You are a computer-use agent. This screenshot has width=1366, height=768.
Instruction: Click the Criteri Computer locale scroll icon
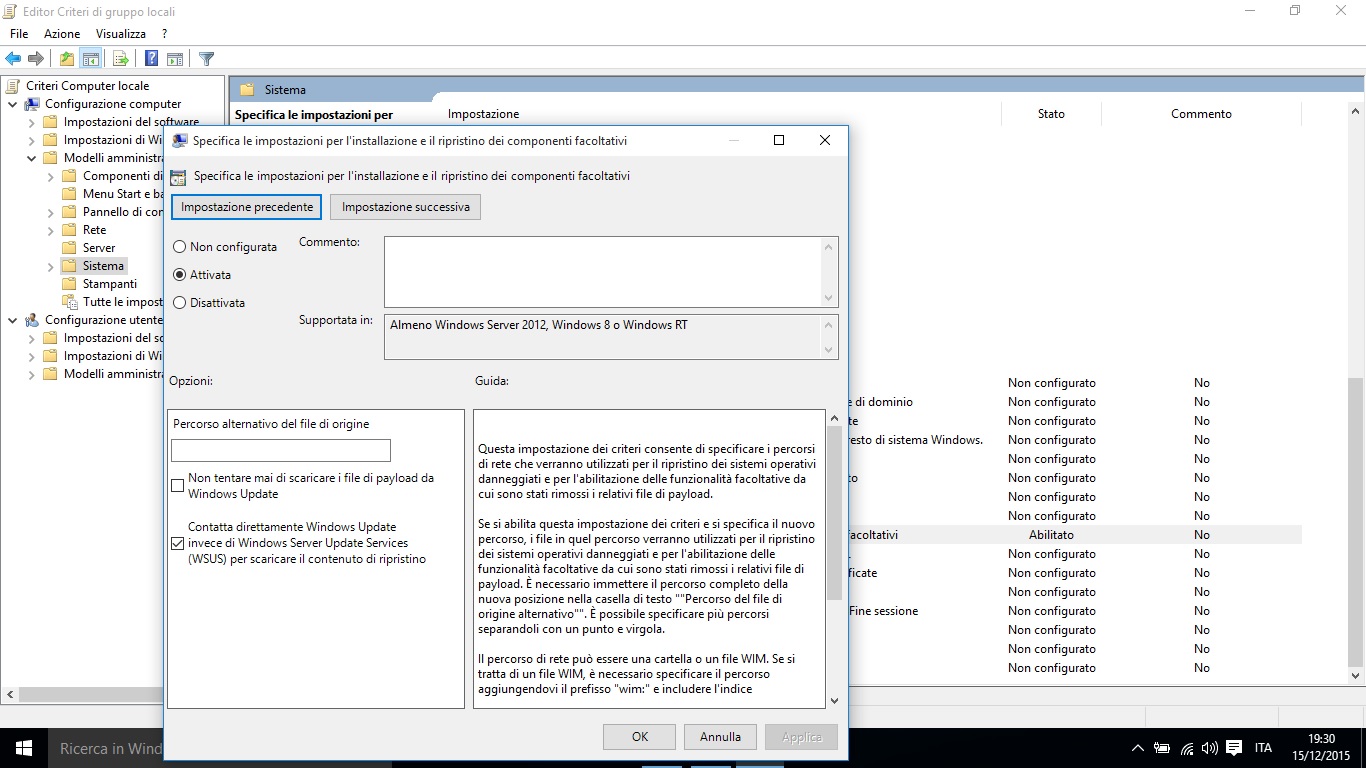pyautogui.click(x=14, y=86)
